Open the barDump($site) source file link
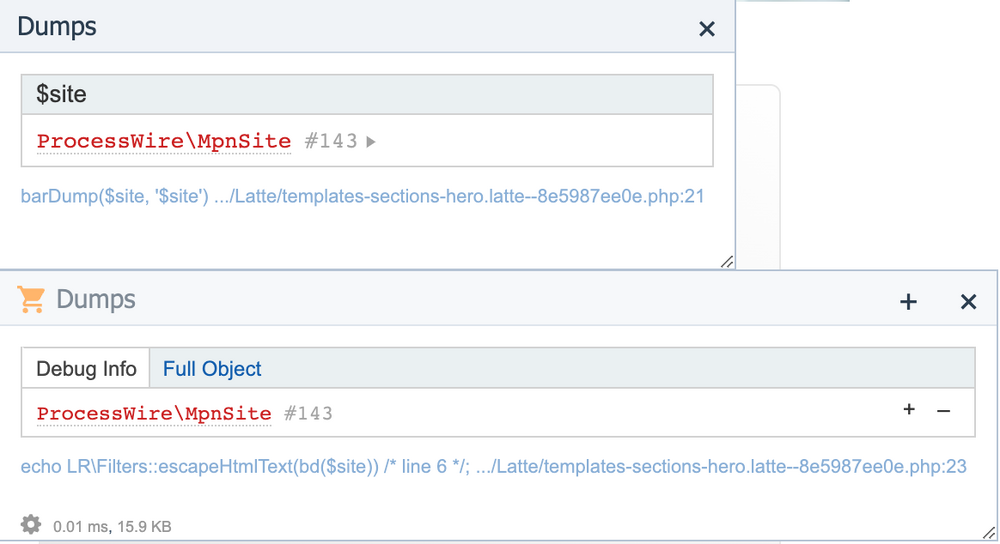 click(x=362, y=196)
